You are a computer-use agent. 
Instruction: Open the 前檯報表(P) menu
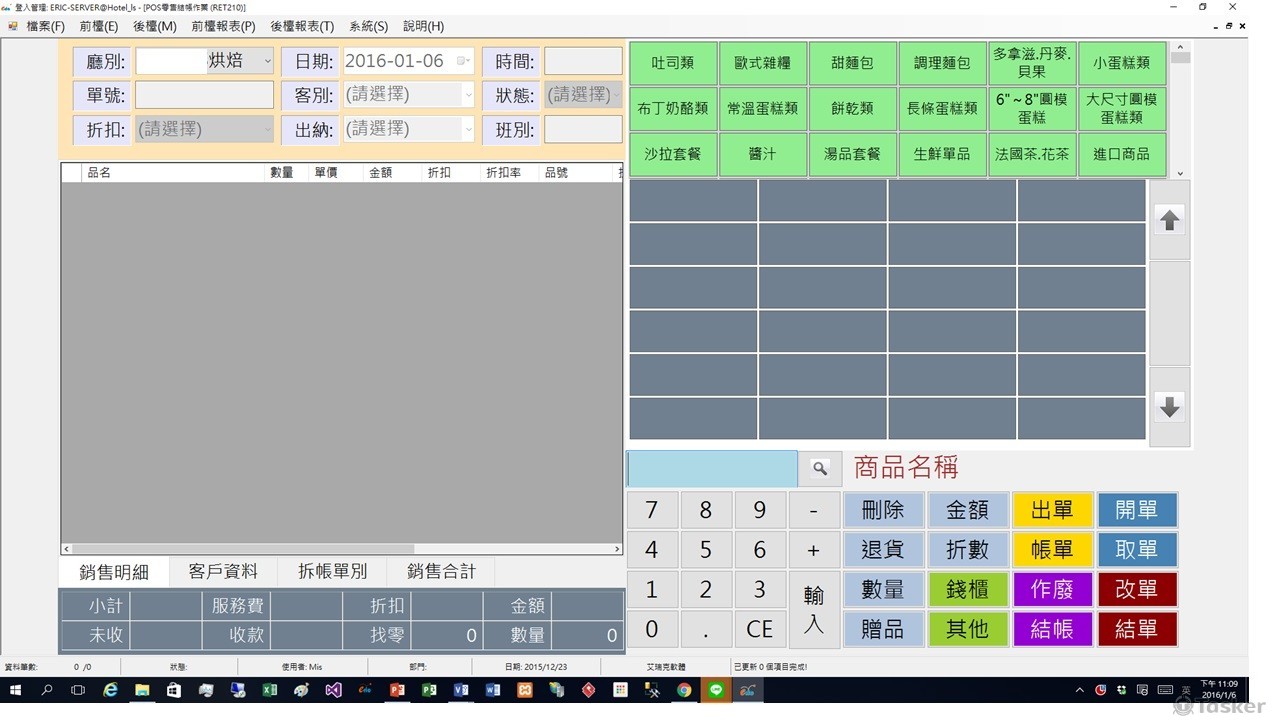[223, 26]
